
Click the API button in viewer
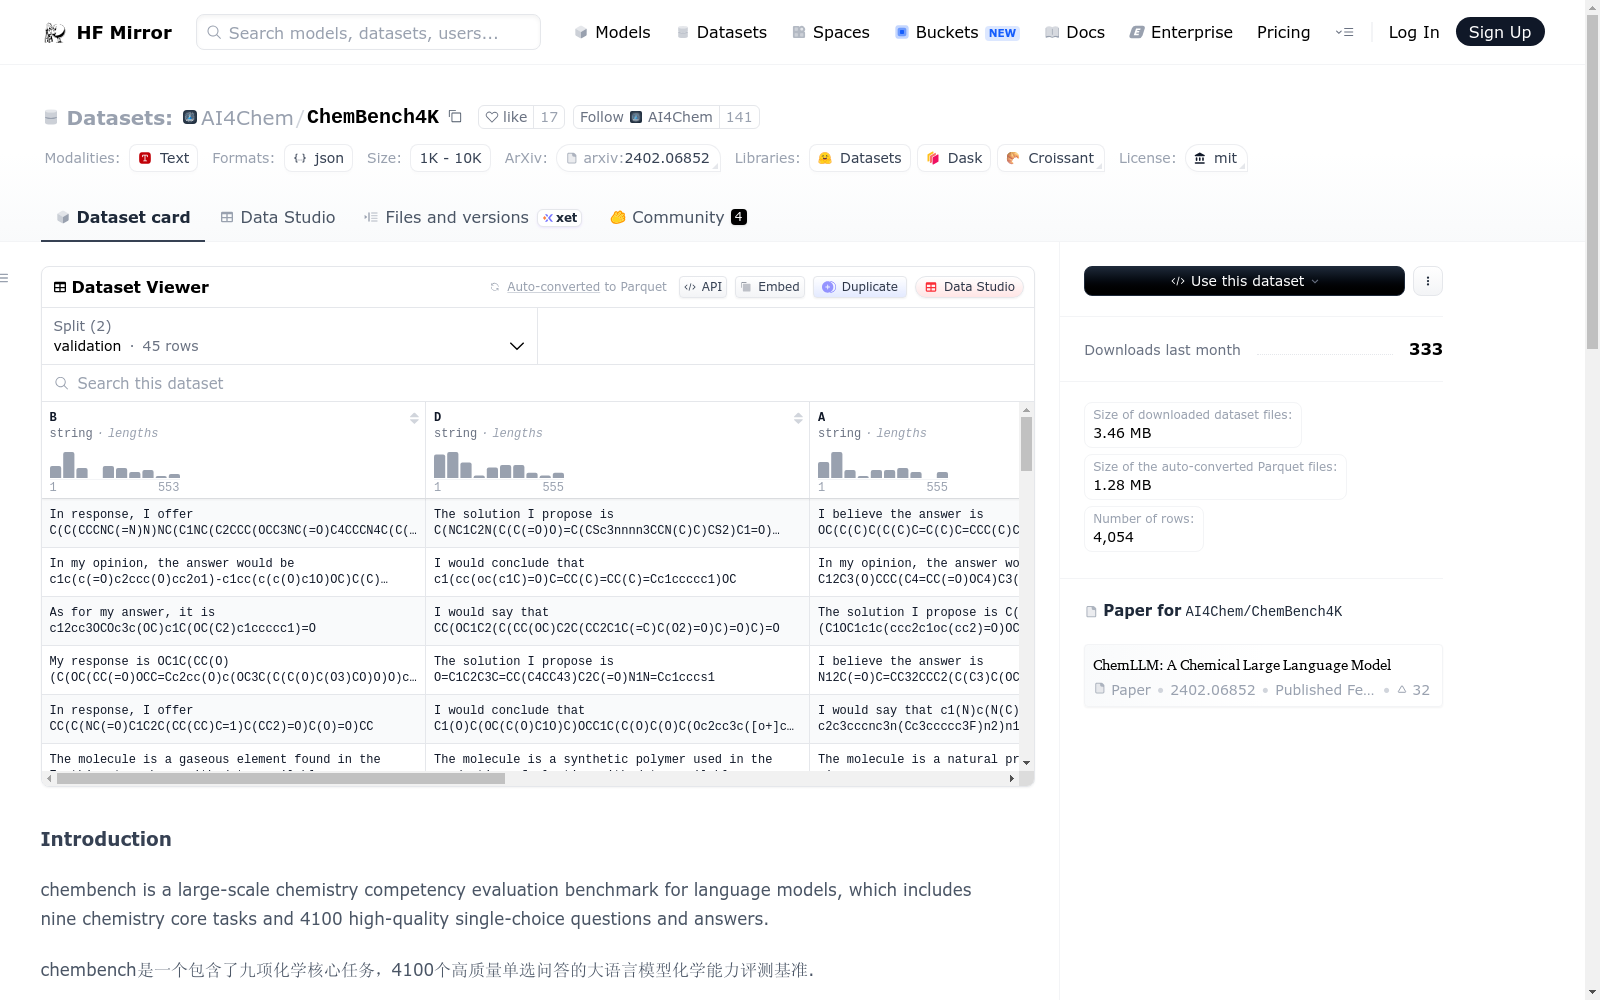[703, 287]
